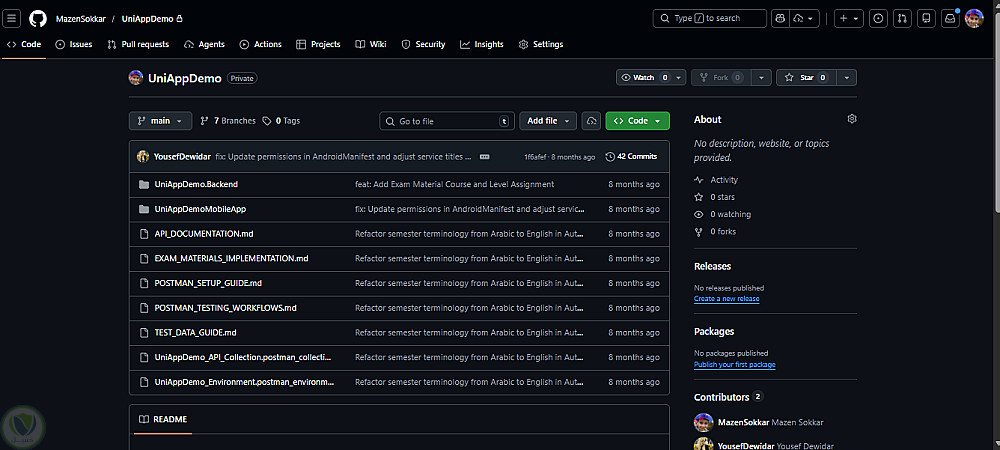The image size is (1000, 450).
Task: Open the Copilot chat icon
Action: click(x=779, y=18)
